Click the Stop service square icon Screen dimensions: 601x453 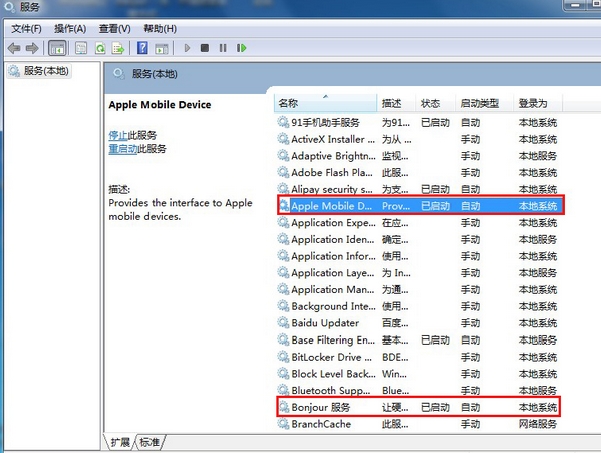205,47
